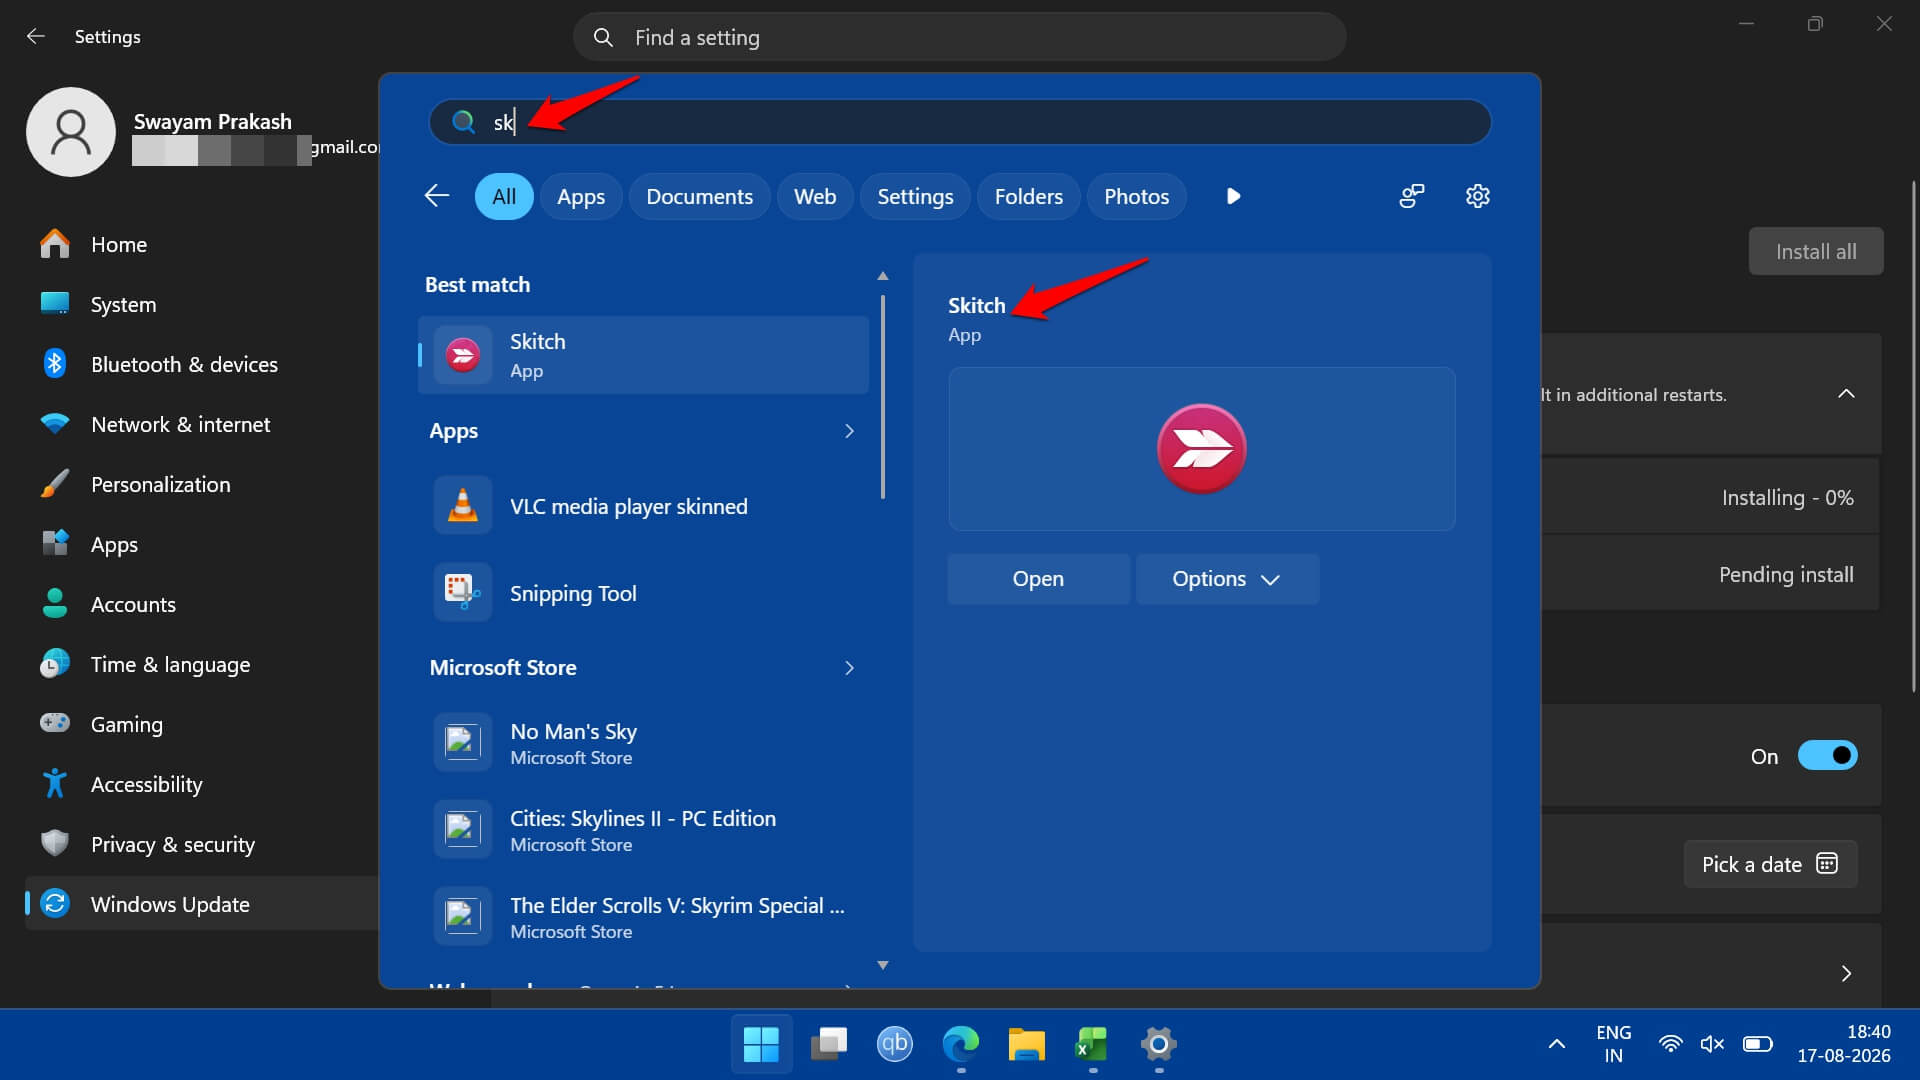Go back using search panel arrow
The height and width of the screenshot is (1080, 1920).
(437, 196)
